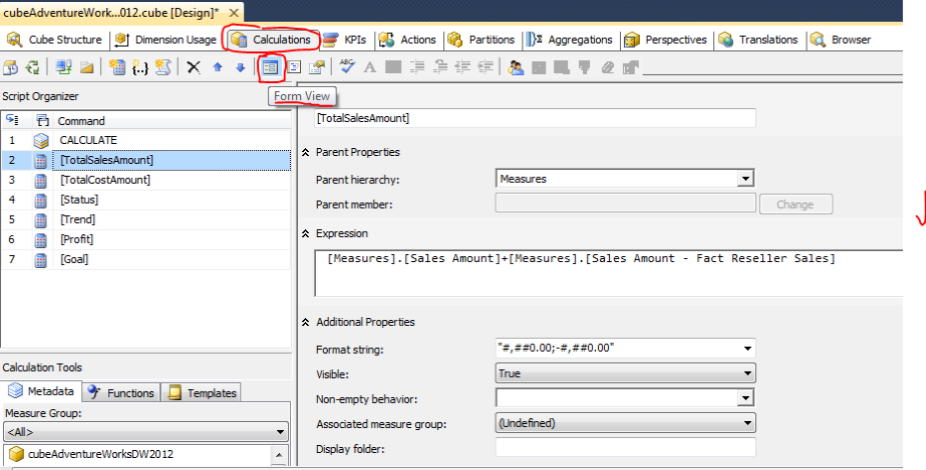The image size is (926, 470).
Task: Click the Parent member text field
Action: pos(625,204)
